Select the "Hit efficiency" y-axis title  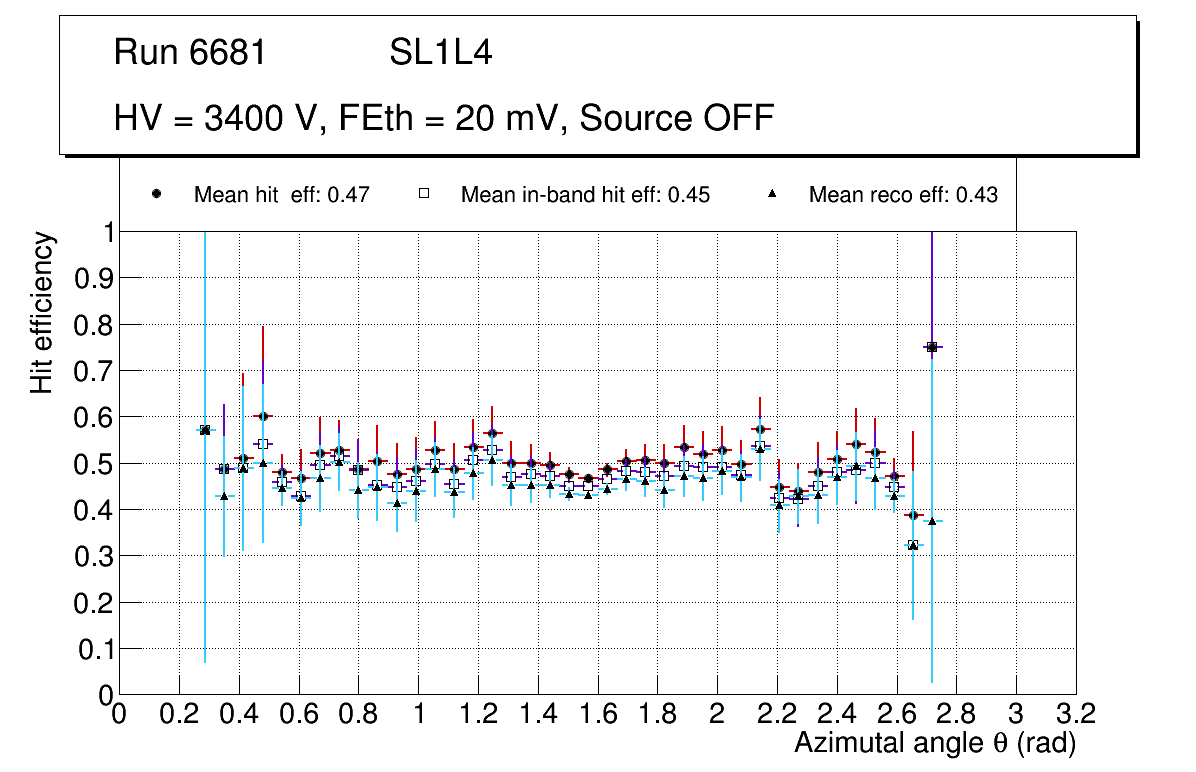tap(42, 313)
